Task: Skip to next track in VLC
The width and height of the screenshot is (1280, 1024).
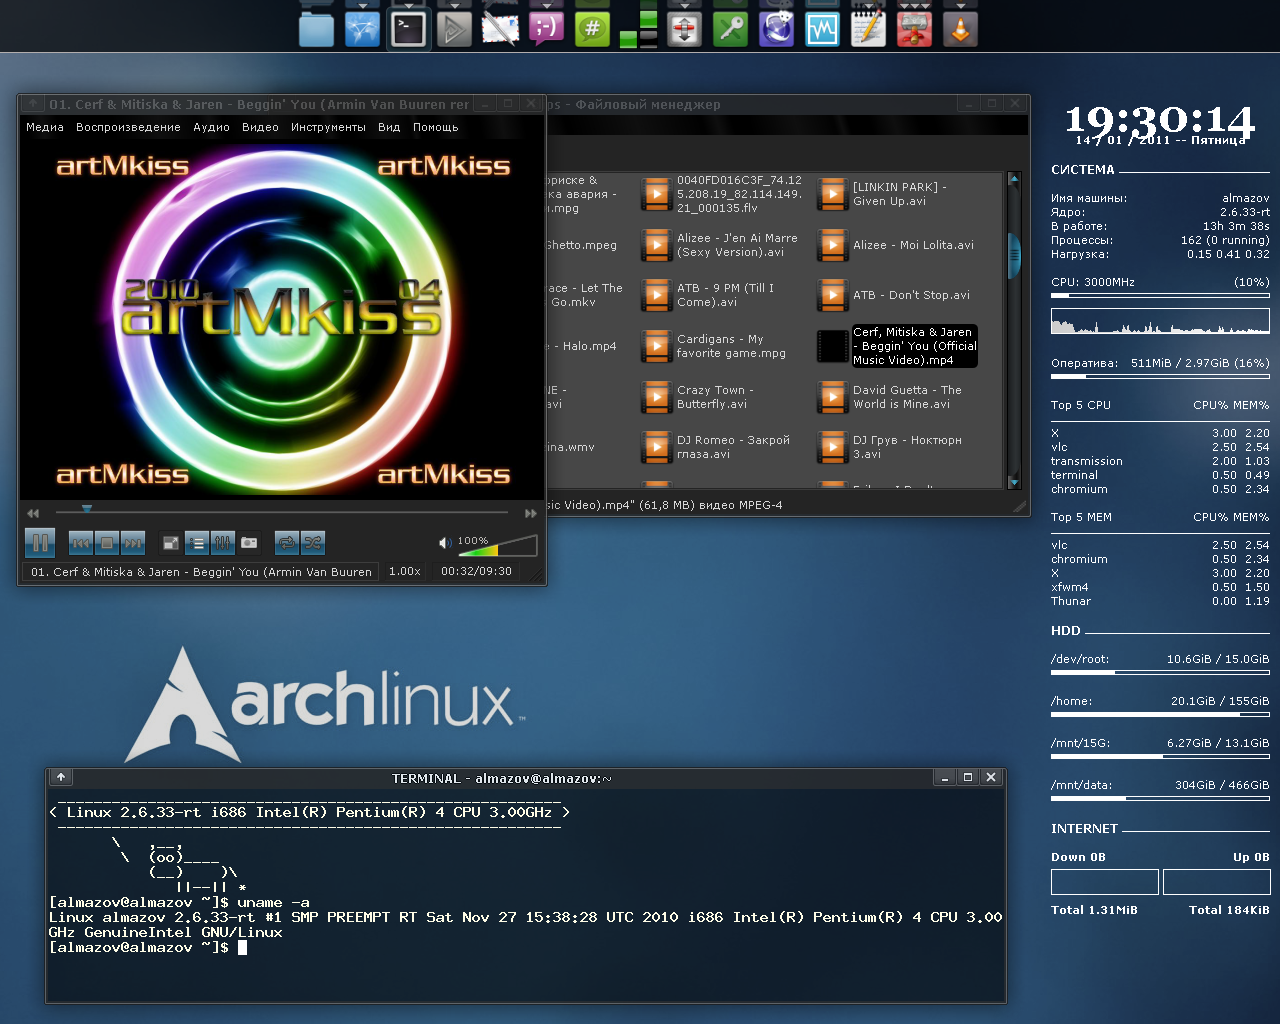Action: point(133,543)
